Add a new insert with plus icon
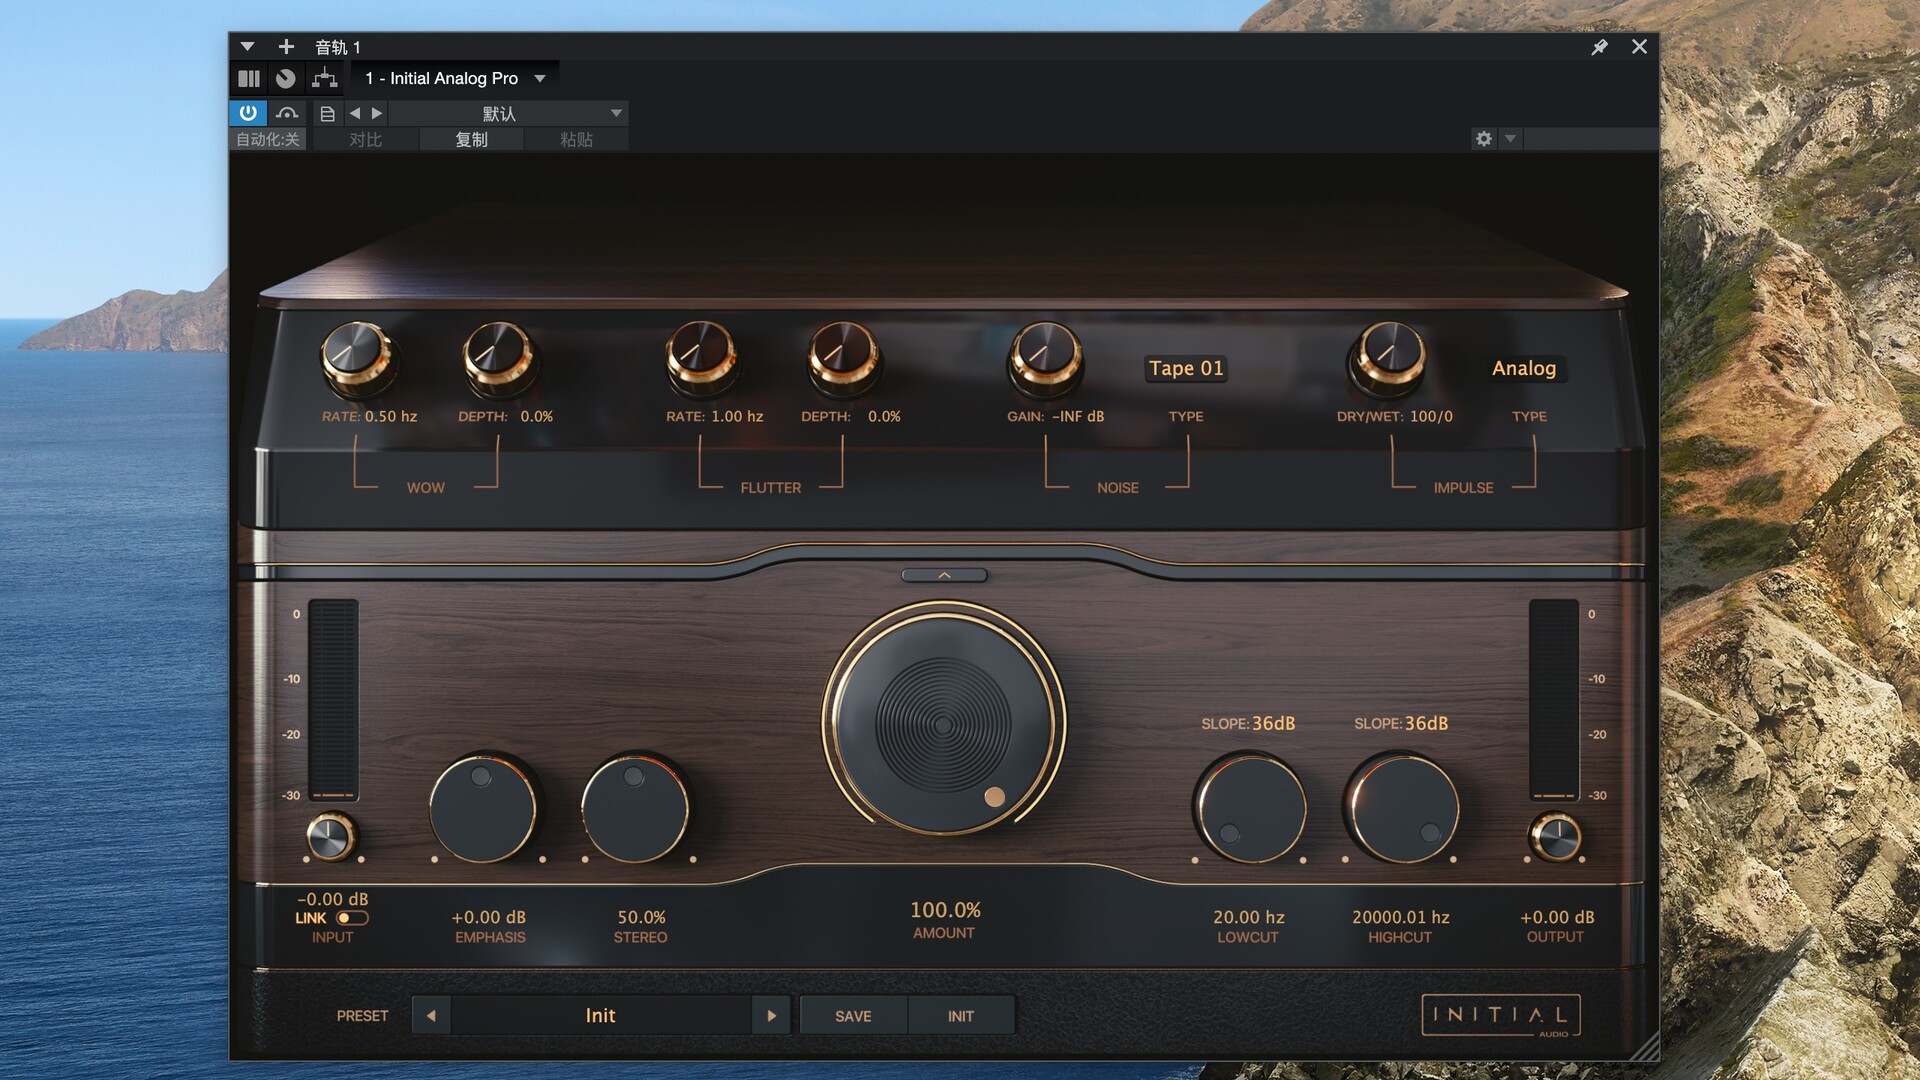This screenshot has height=1080, width=1920. click(286, 47)
